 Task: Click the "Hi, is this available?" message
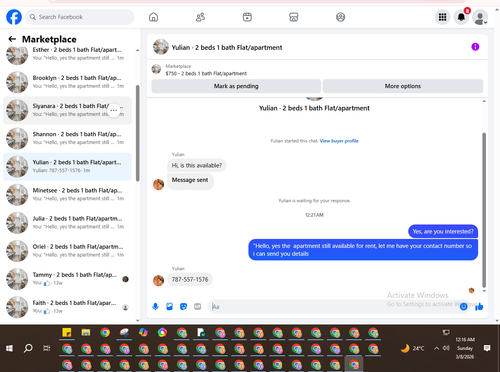pyautogui.click(x=197, y=165)
